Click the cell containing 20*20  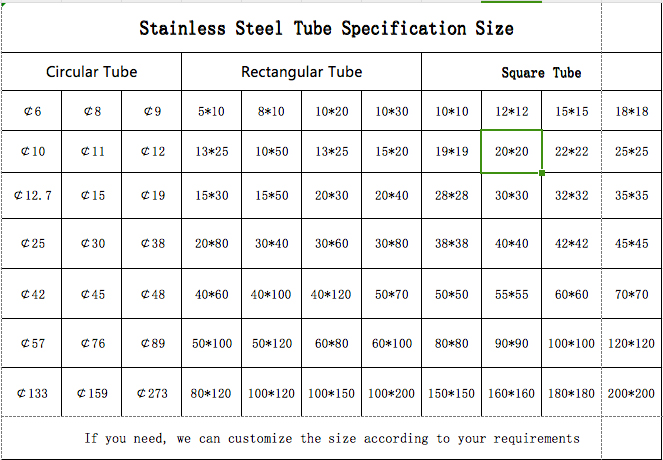(x=512, y=152)
